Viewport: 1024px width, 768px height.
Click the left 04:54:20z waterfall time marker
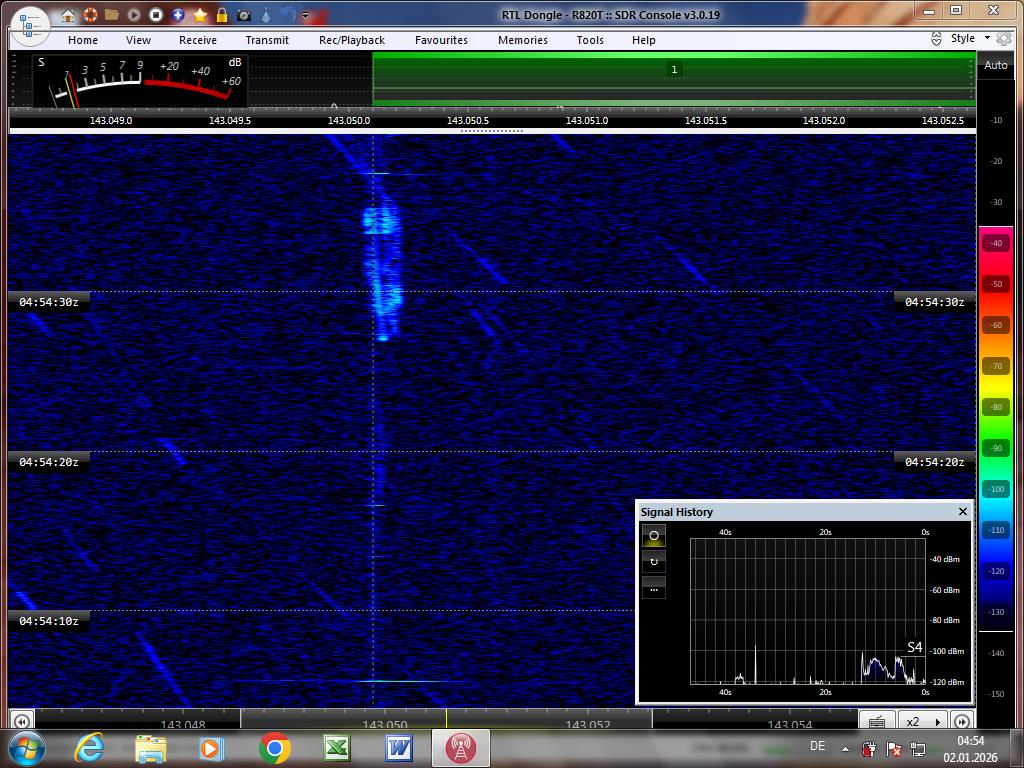[49, 462]
